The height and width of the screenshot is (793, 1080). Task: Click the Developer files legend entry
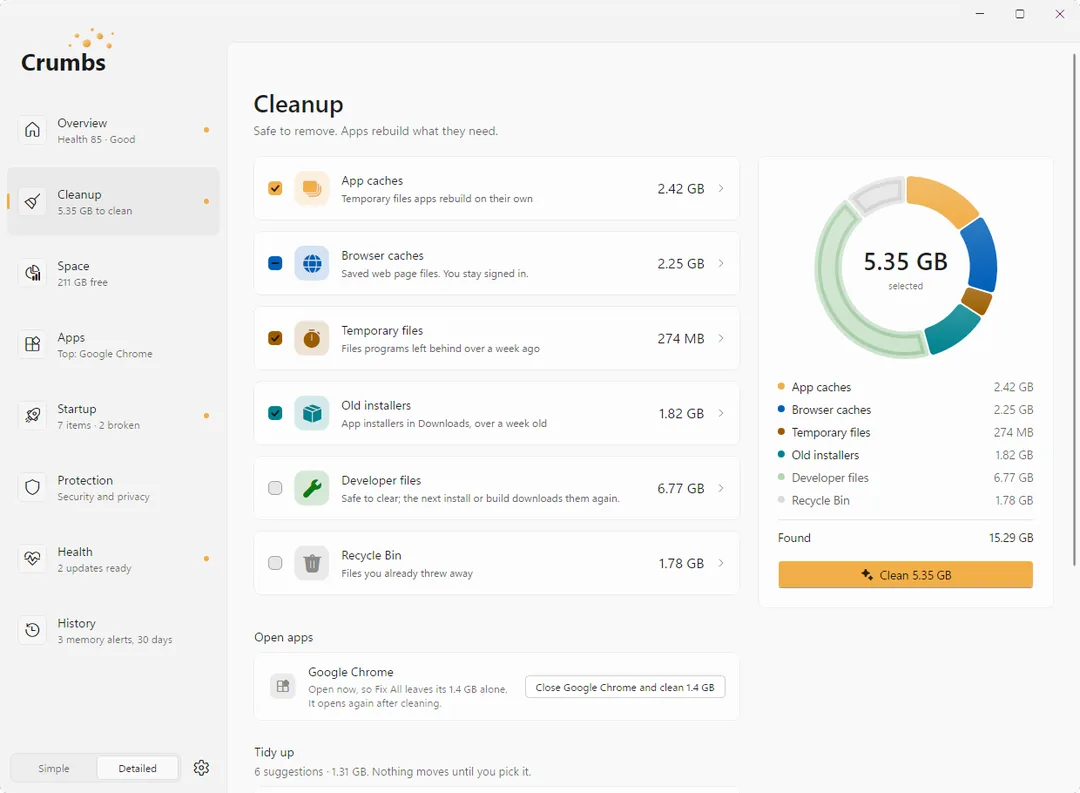(905, 478)
